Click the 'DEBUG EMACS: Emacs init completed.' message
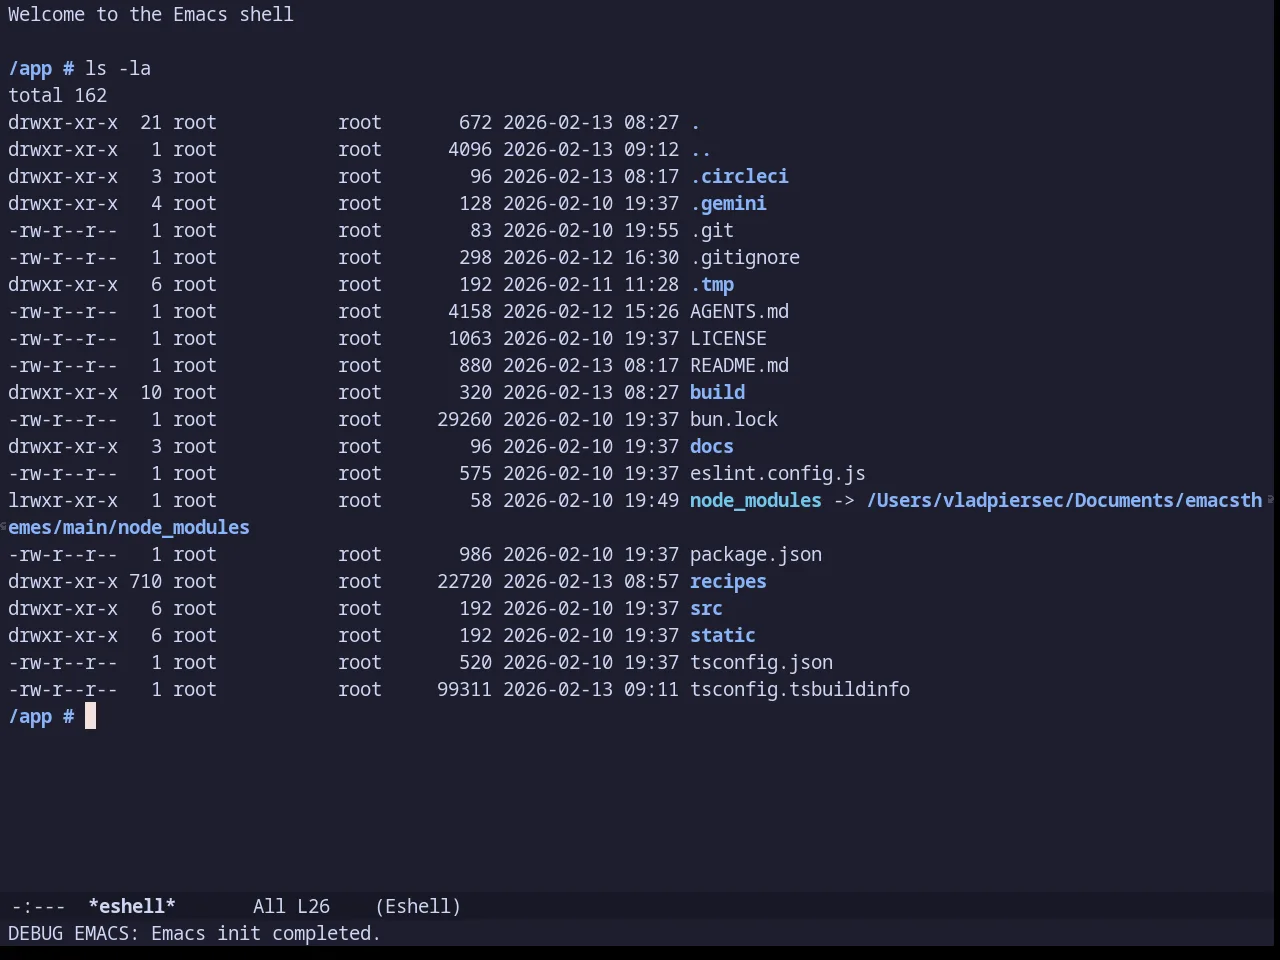Screen dimensions: 1280x960 pos(195,933)
